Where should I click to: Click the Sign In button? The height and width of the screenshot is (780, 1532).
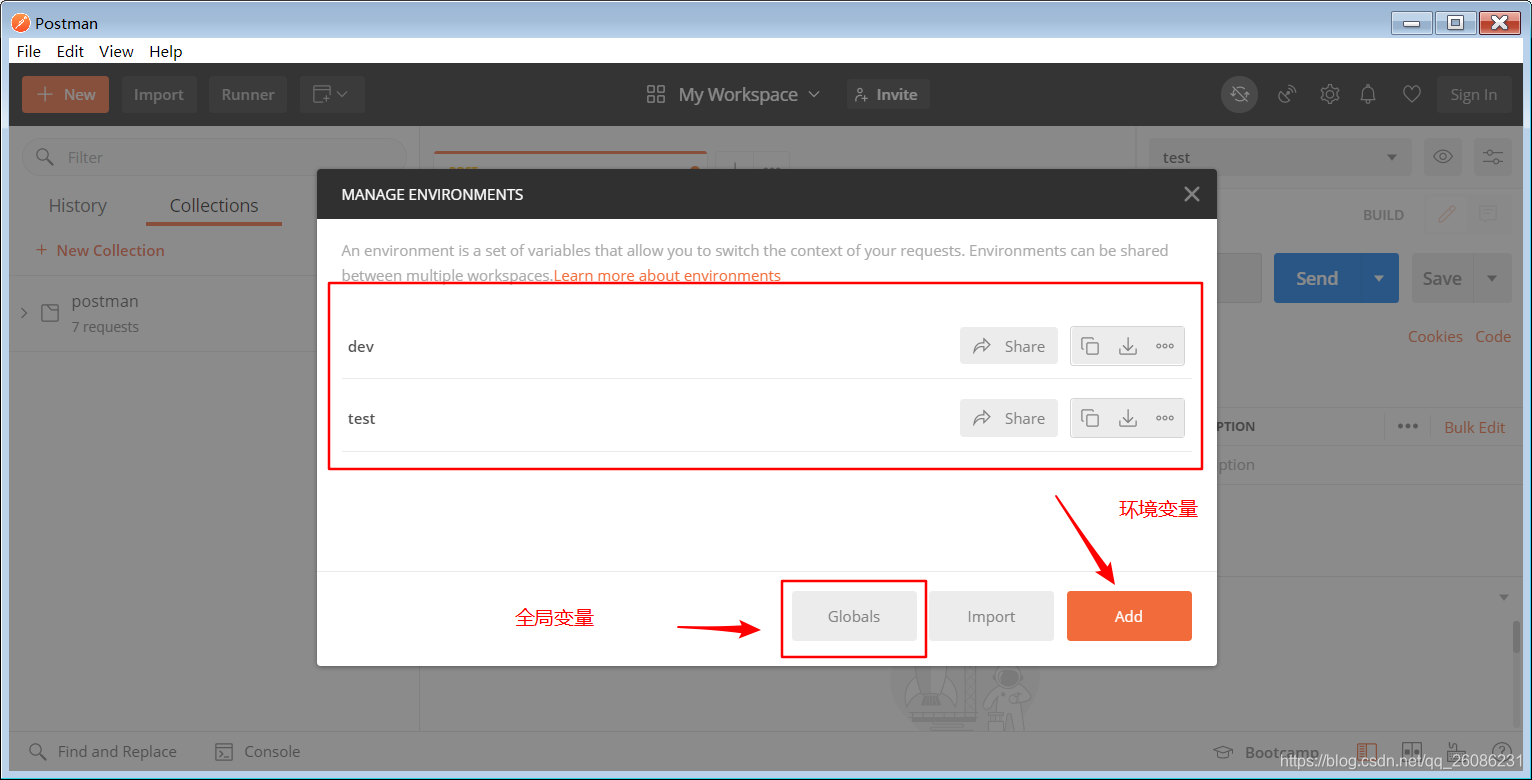(x=1474, y=95)
